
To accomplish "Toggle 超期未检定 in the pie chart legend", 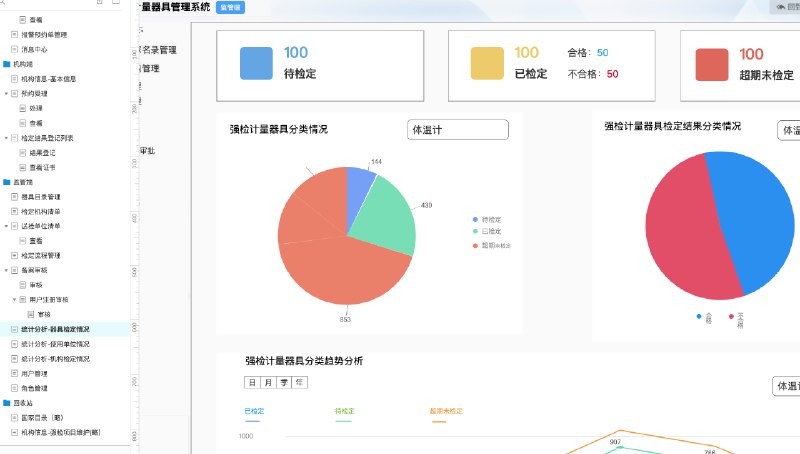I will click(491, 246).
